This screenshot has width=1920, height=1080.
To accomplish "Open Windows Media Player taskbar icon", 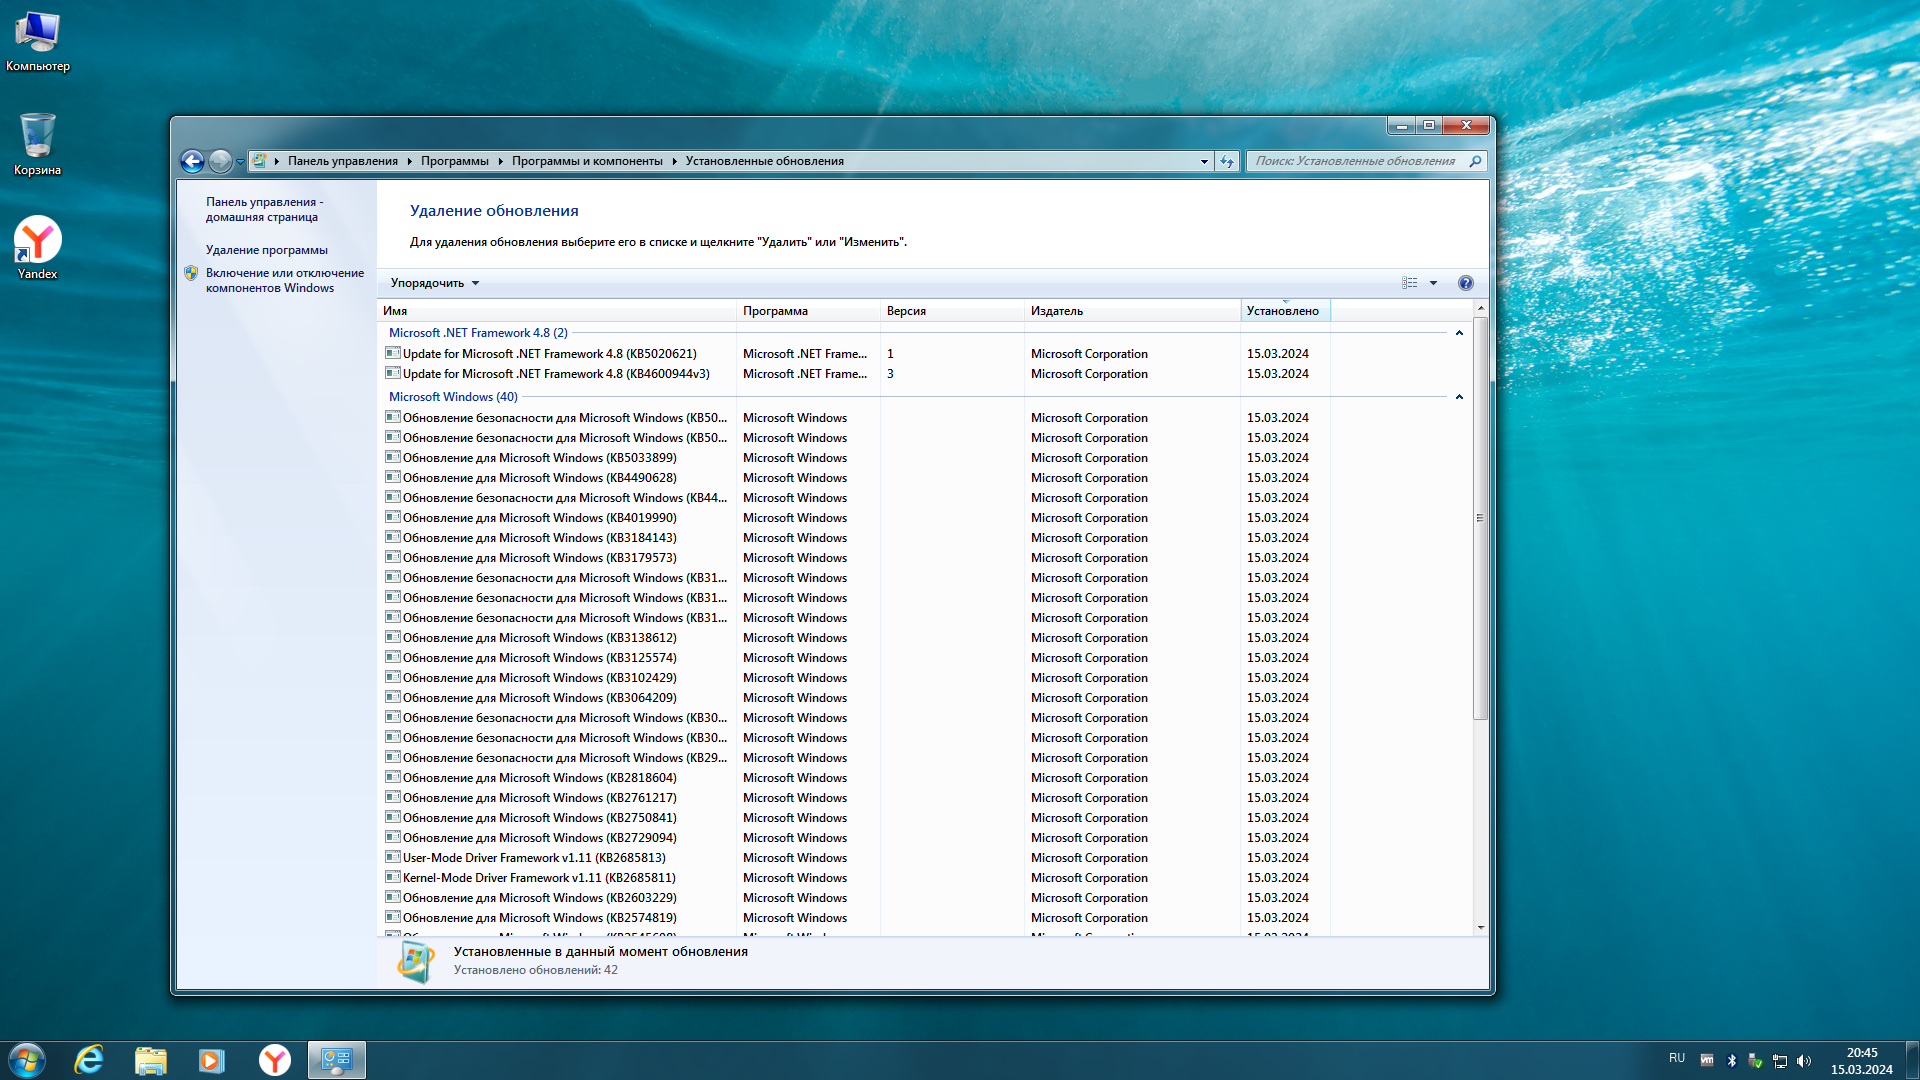I will pyautogui.click(x=211, y=1060).
